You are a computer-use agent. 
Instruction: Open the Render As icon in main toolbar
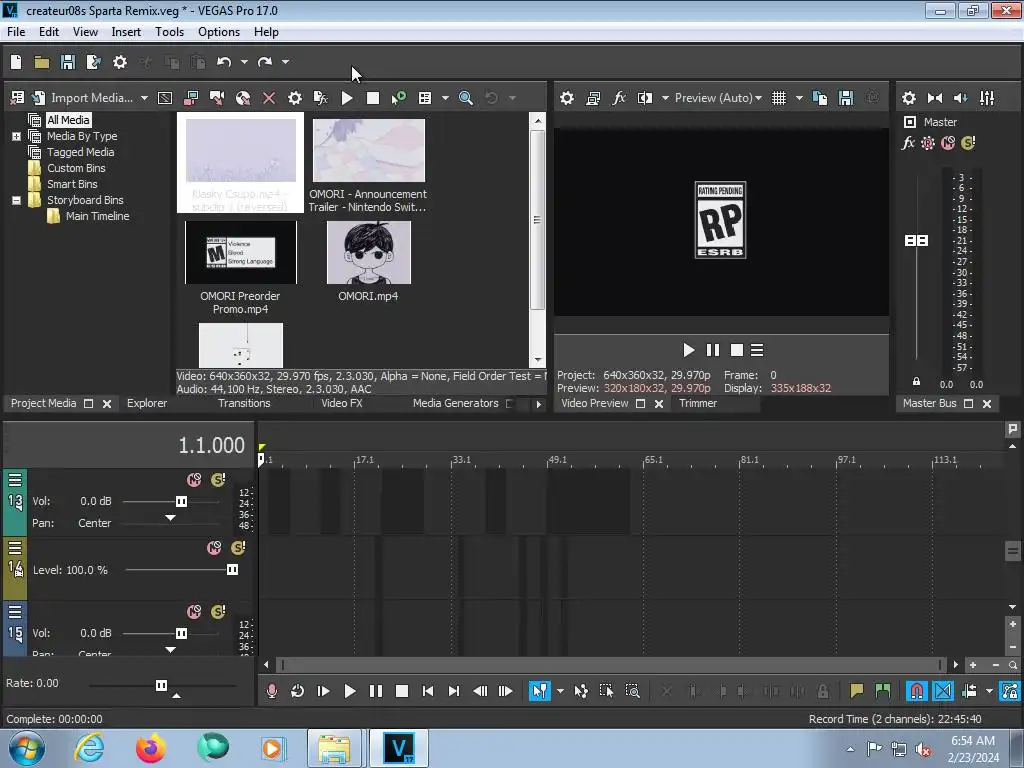point(94,62)
